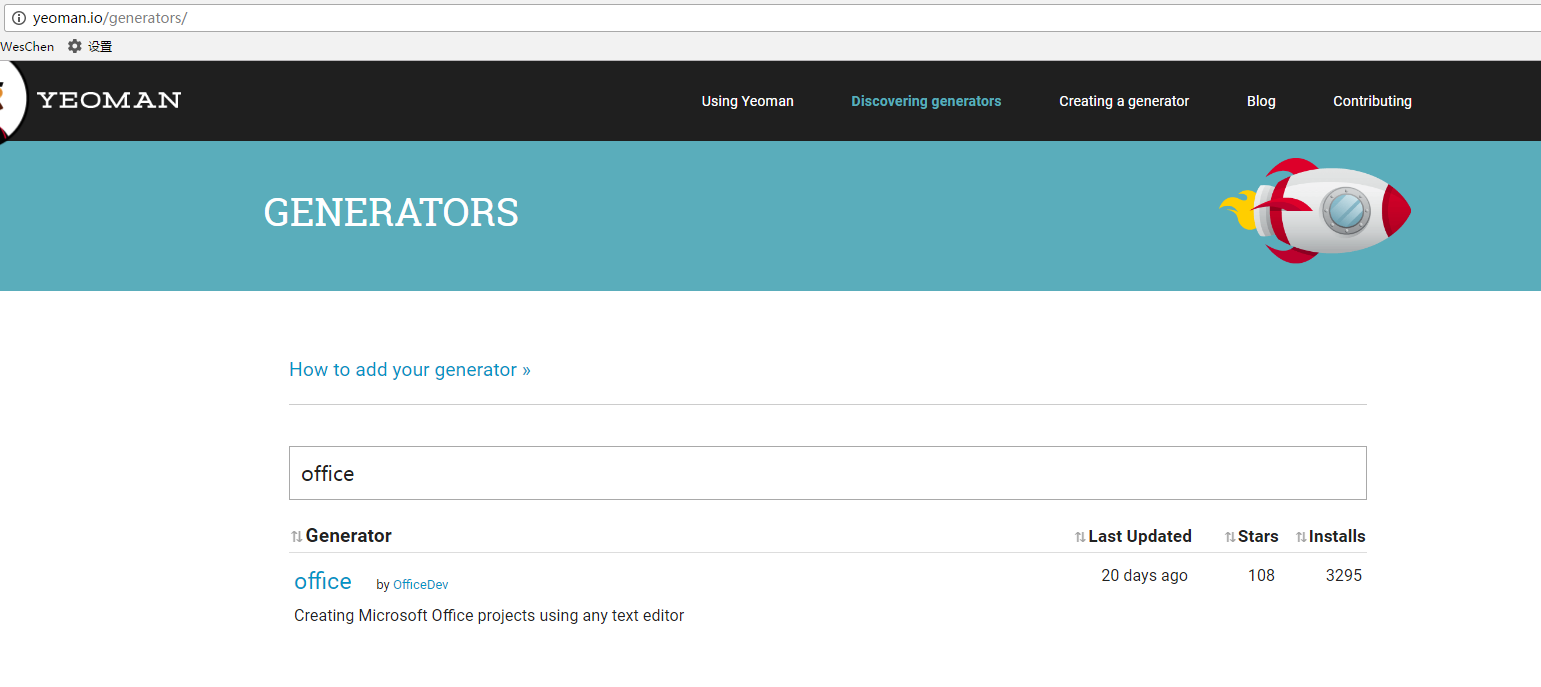
Task: Click the 3295 installs value
Action: coord(1344,575)
